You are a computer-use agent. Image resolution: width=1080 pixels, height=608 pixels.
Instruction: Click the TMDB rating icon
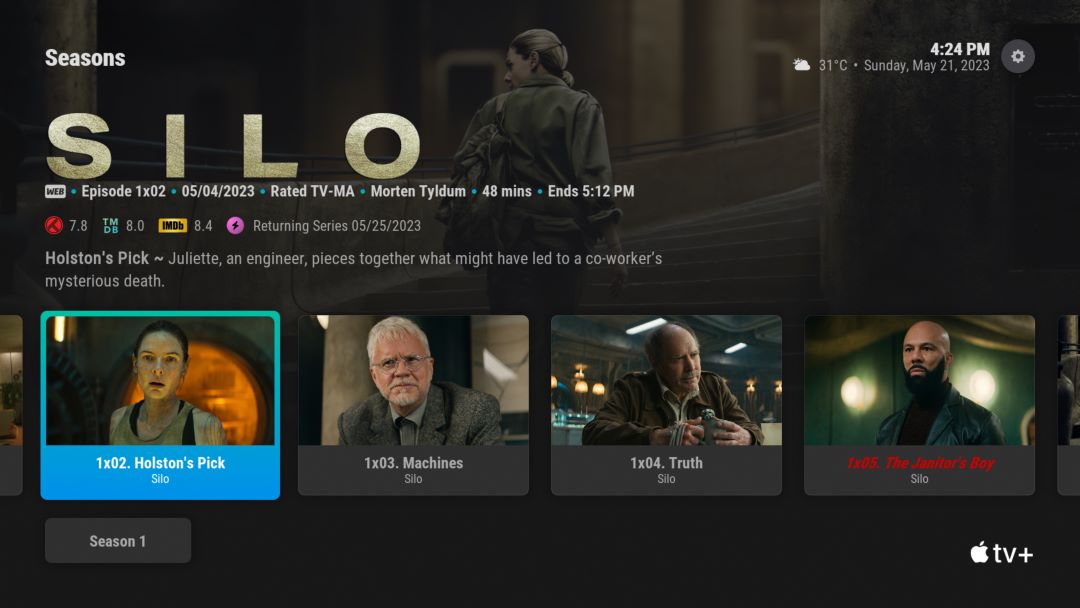(x=110, y=225)
